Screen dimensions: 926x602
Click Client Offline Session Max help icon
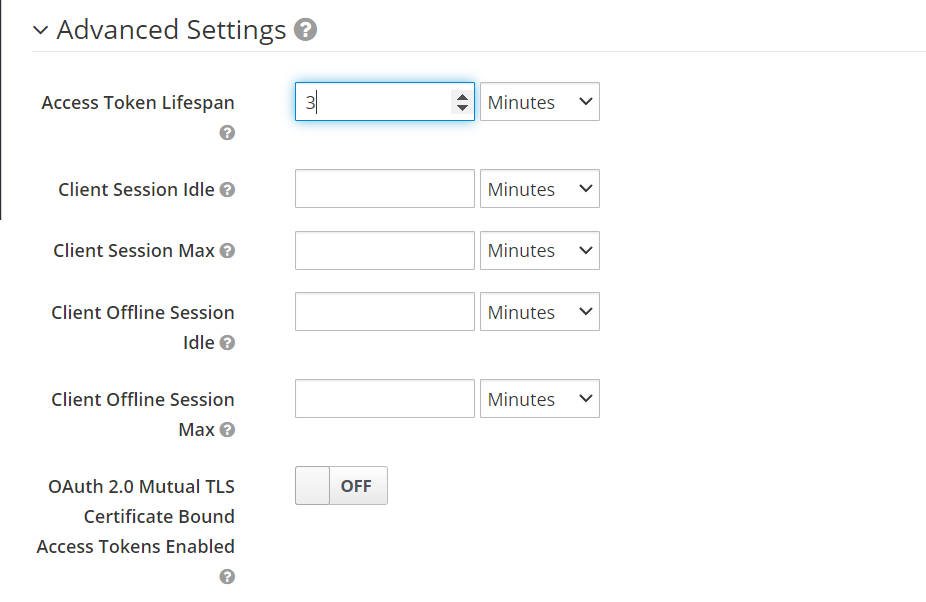pos(227,430)
